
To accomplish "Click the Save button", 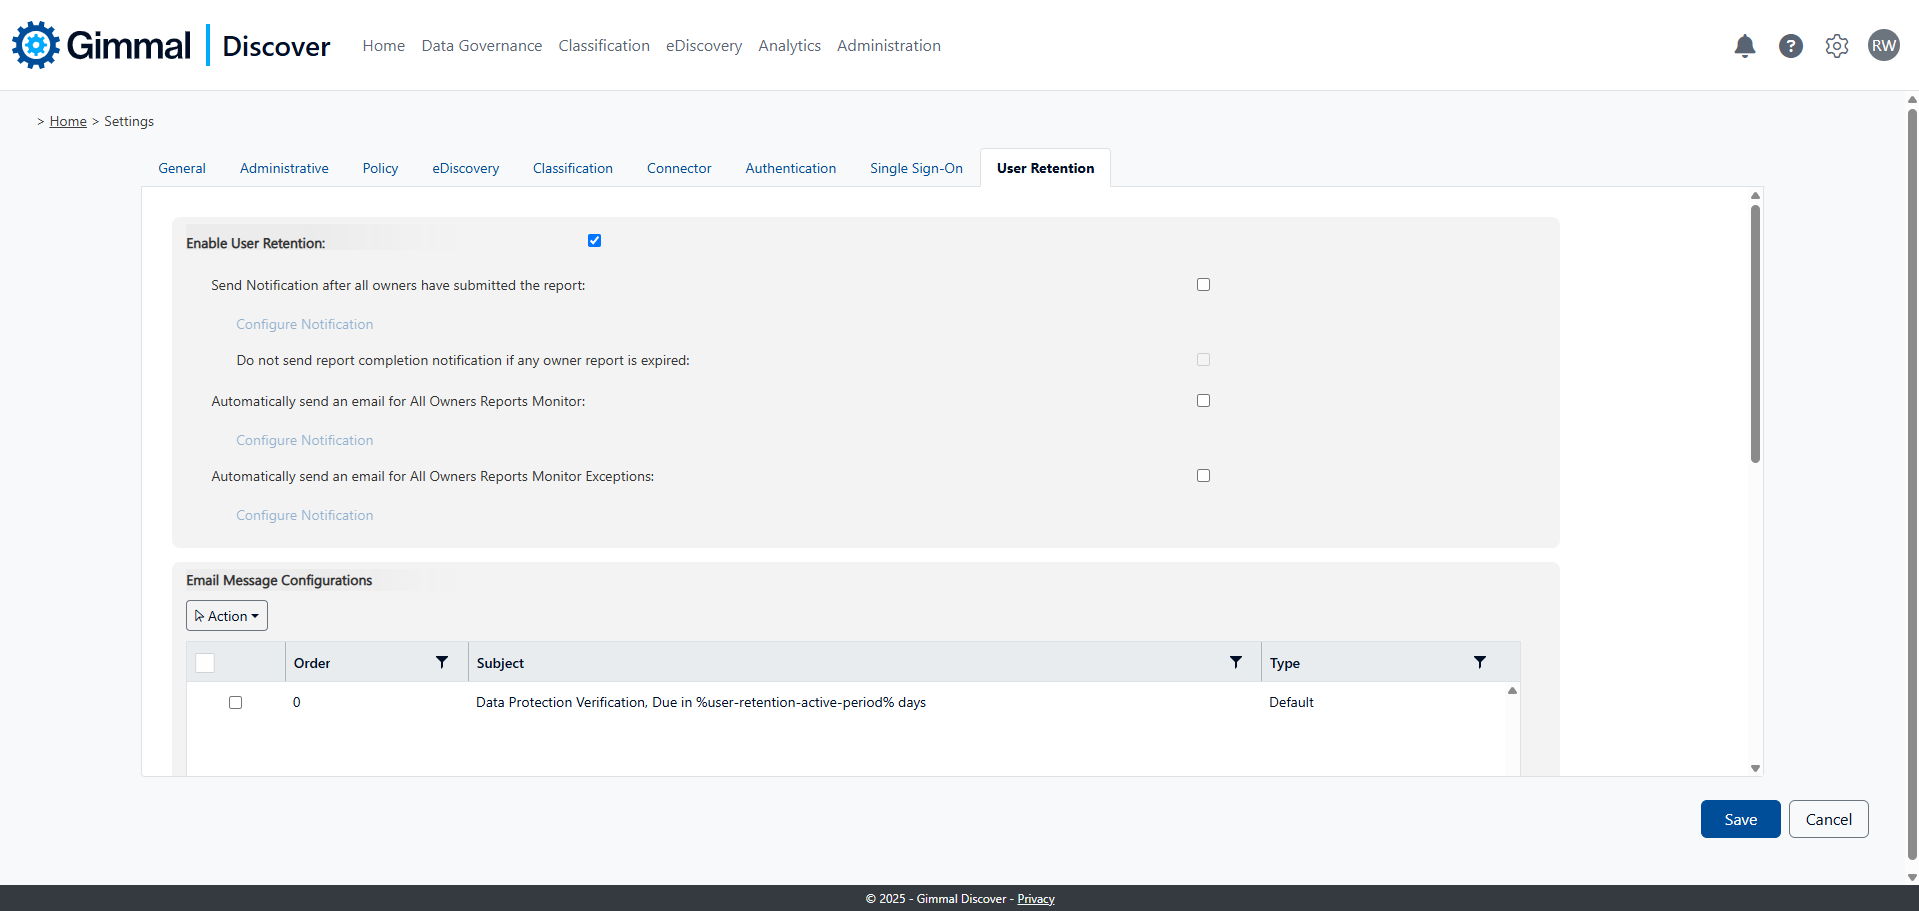I will point(1739,819).
